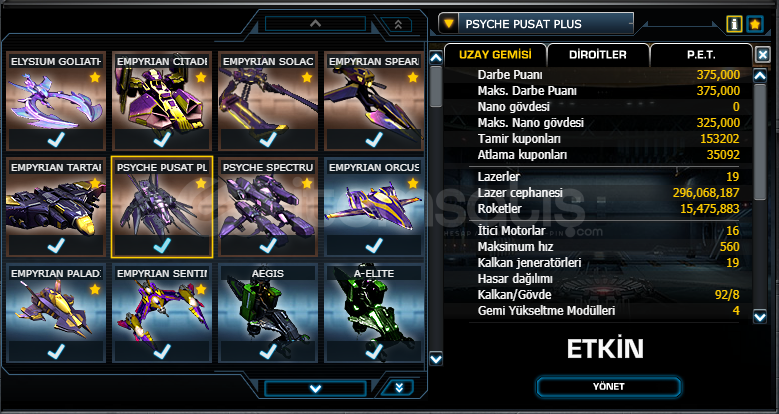This screenshot has width=779, height=414.
Task: Toggle the checkmark under Empyrian Spearhead
Action: pos(374,139)
